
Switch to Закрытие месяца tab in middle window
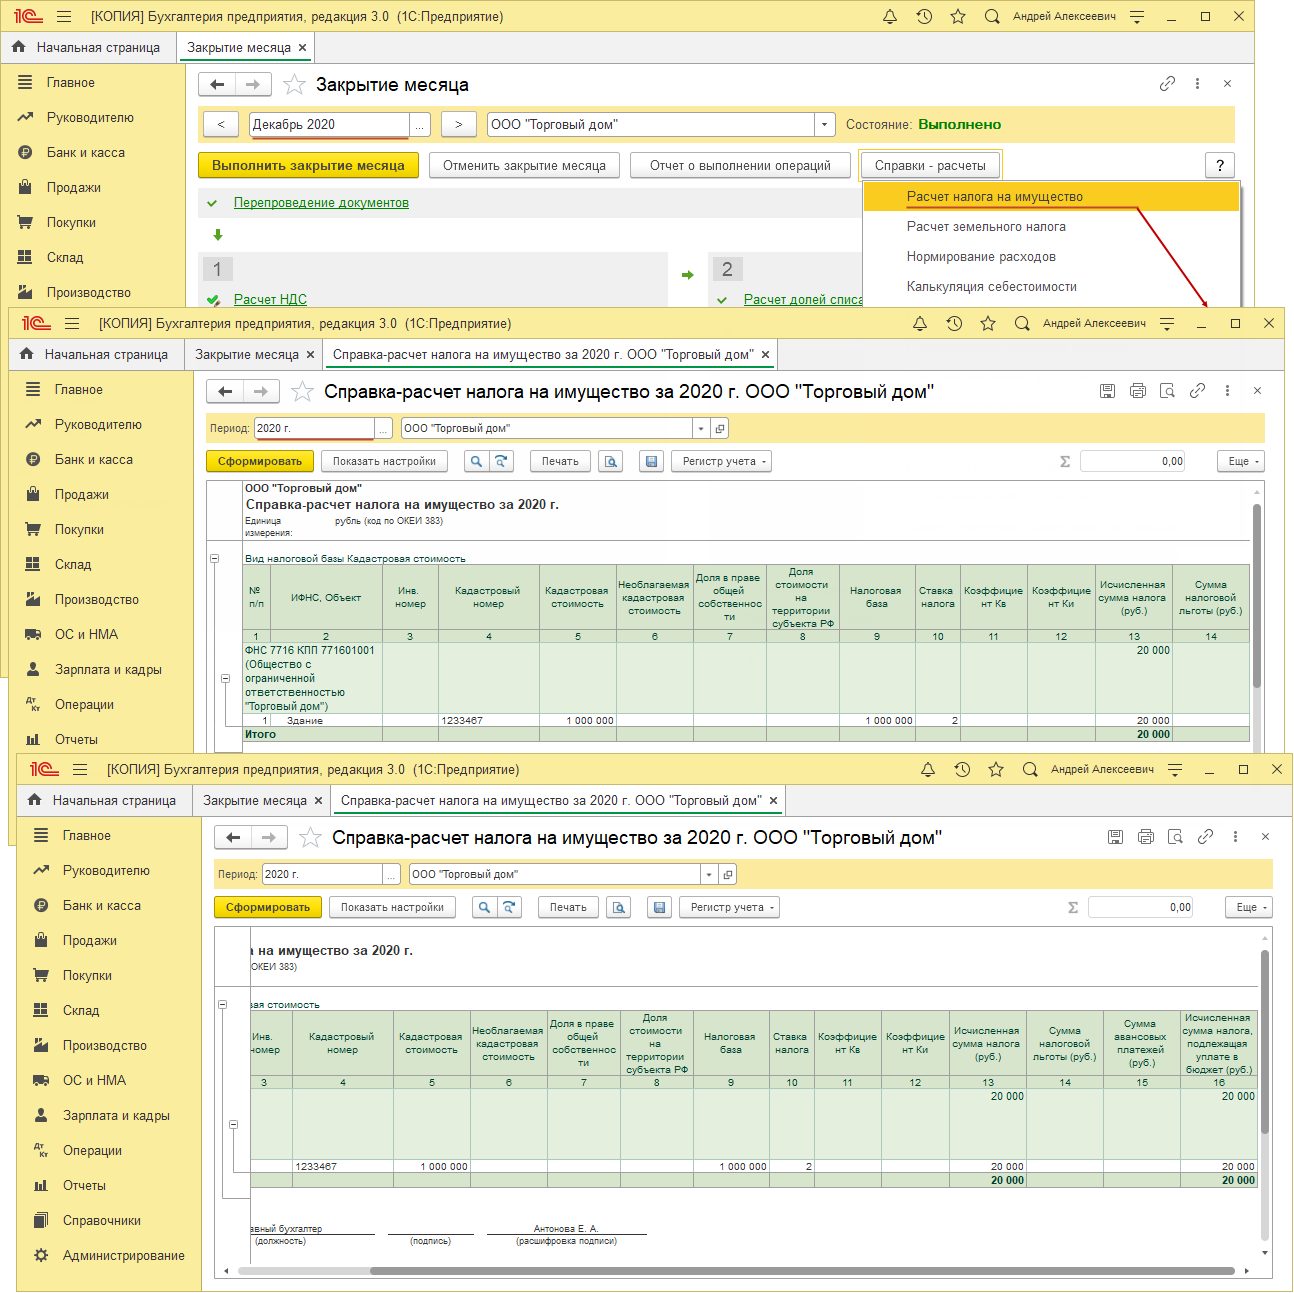pyautogui.click(x=247, y=355)
